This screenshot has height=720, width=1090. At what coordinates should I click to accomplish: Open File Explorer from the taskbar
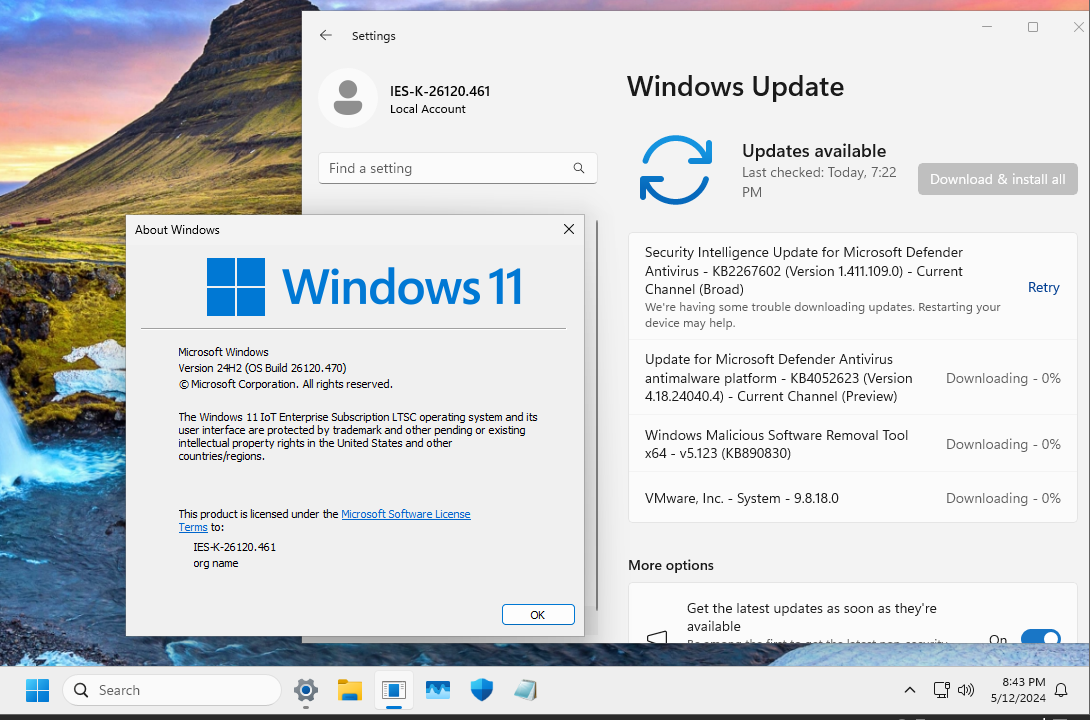pyautogui.click(x=350, y=690)
